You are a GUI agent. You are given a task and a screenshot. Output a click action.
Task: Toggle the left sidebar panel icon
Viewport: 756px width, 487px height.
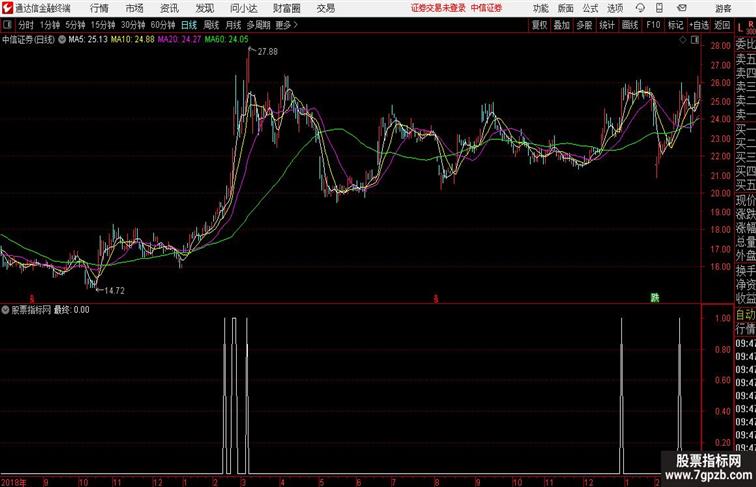coord(7,25)
